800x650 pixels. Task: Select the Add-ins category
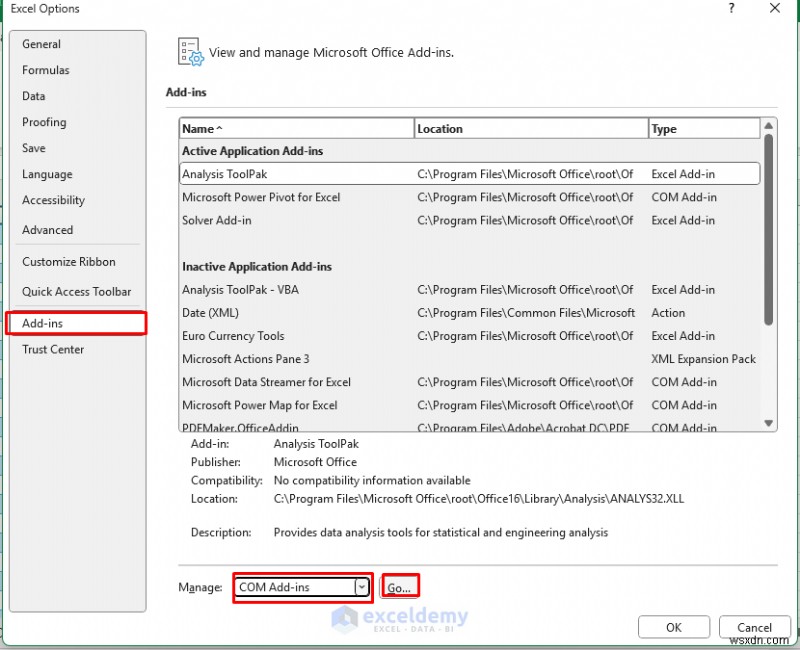77,323
